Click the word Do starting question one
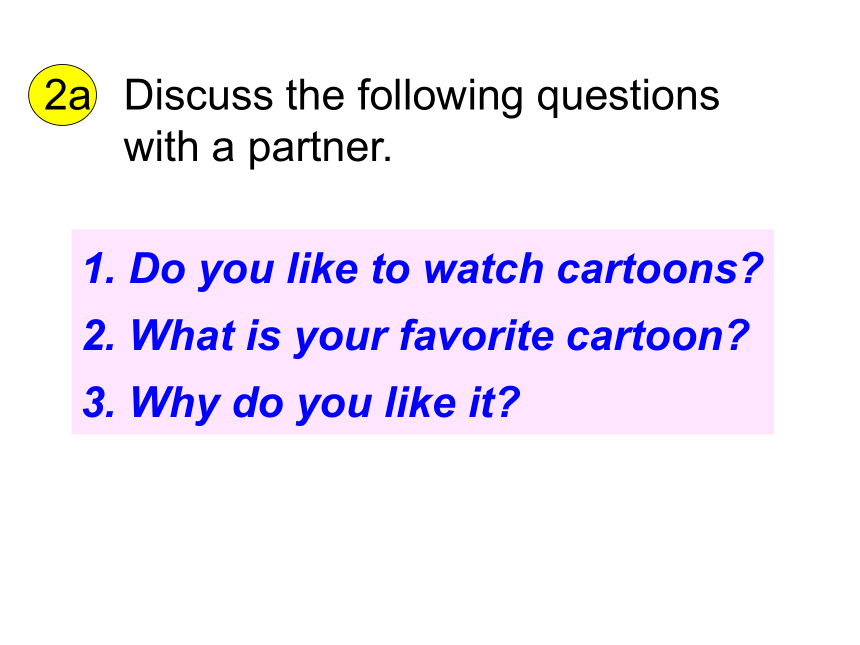 (x=157, y=269)
